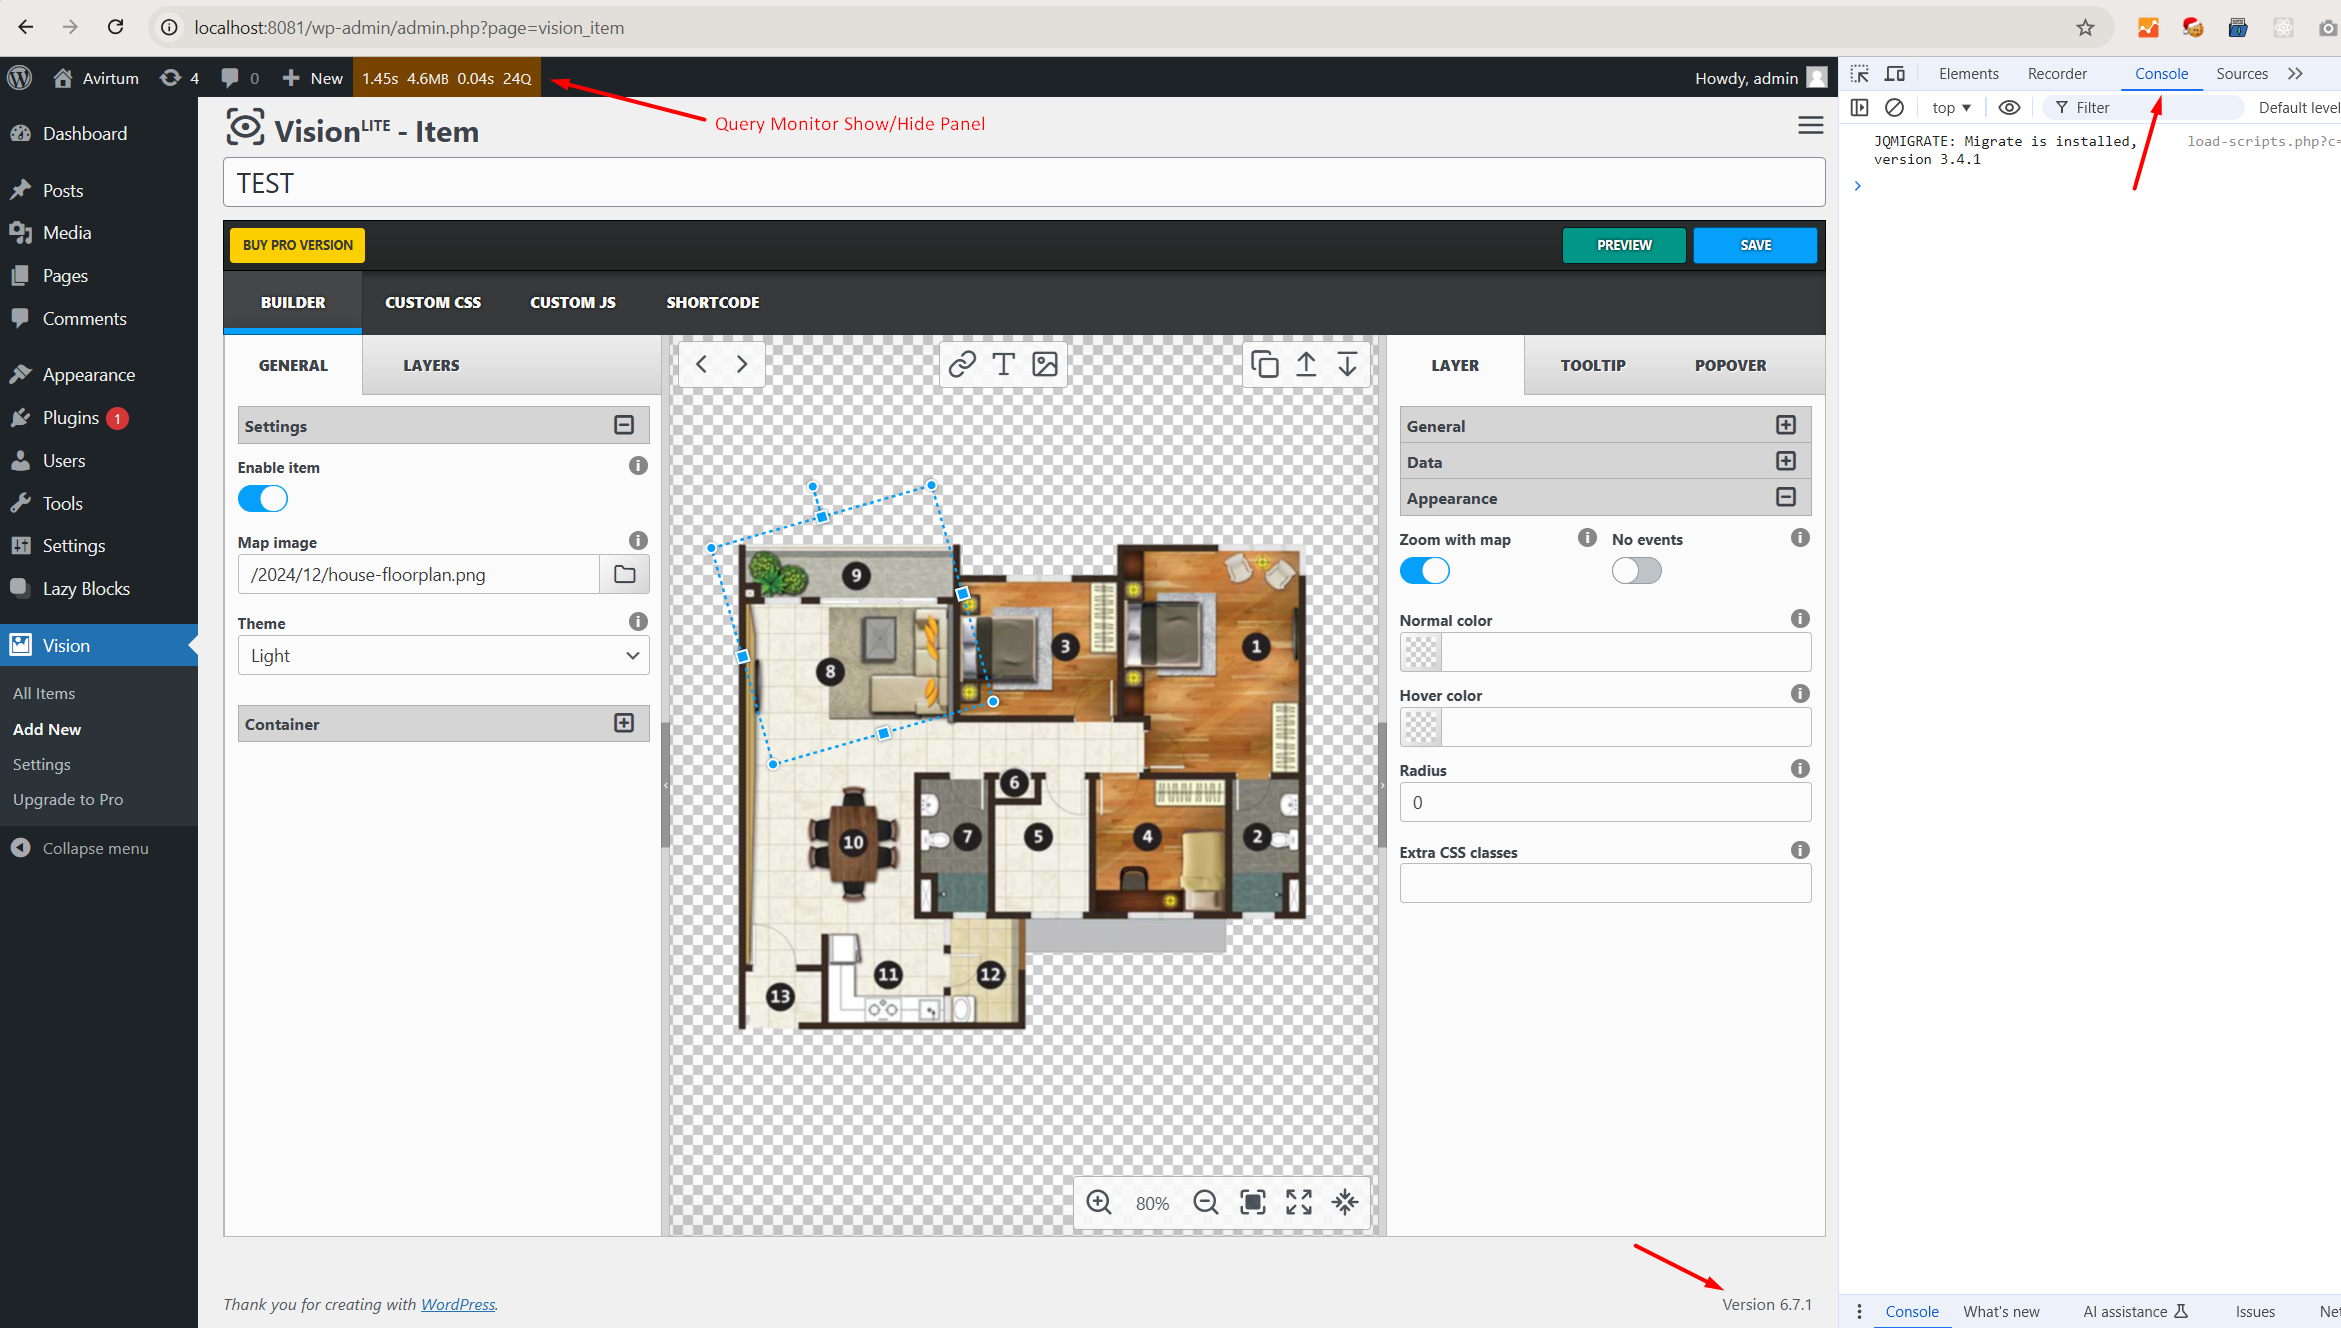
Task: Click the redo arrow in canvas toolbar
Action: pyautogui.click(x=742, y=364)
